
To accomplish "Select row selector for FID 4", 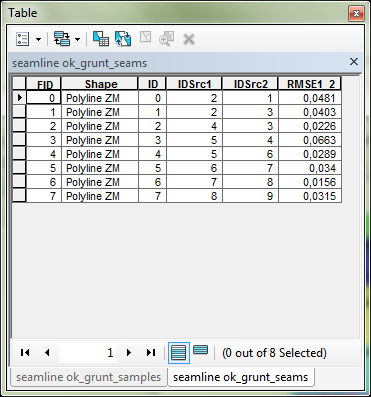I will coord(19,154).
